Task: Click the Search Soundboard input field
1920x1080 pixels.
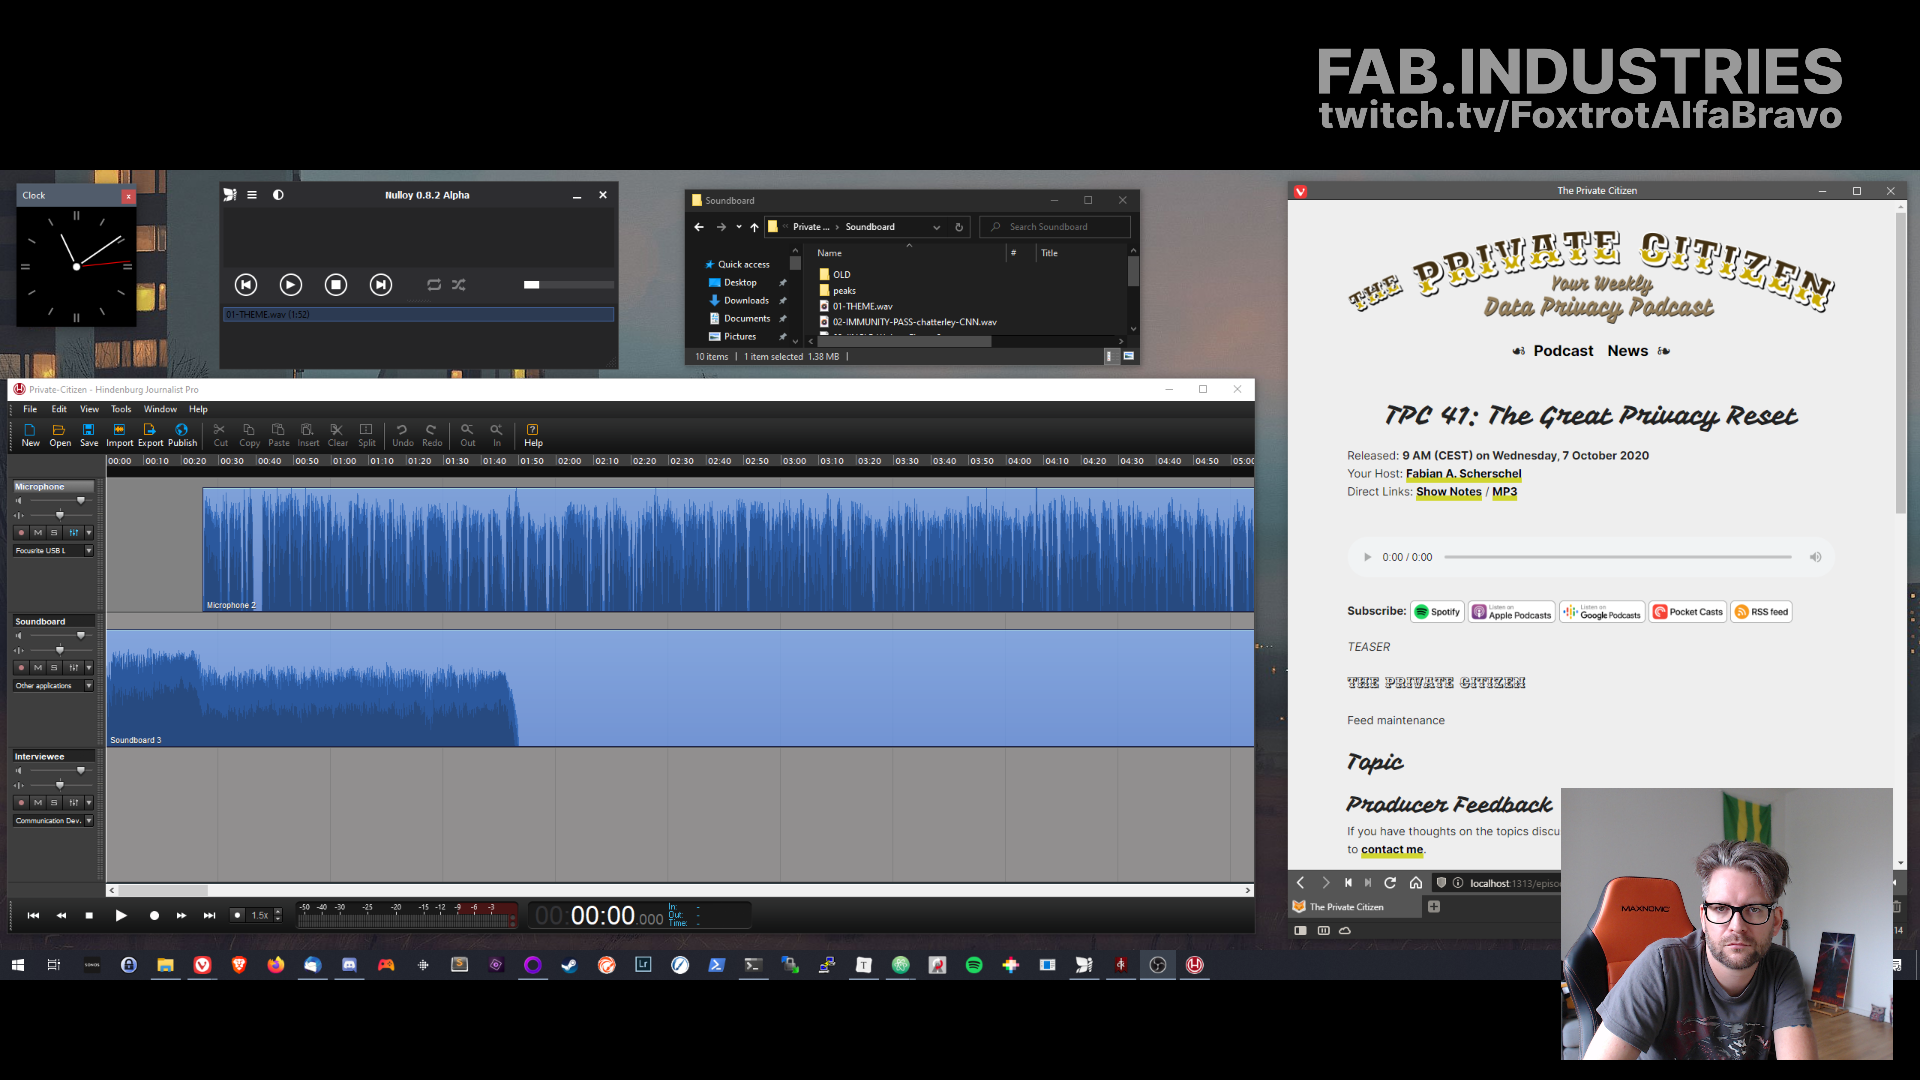Action: coord(1056,227)
